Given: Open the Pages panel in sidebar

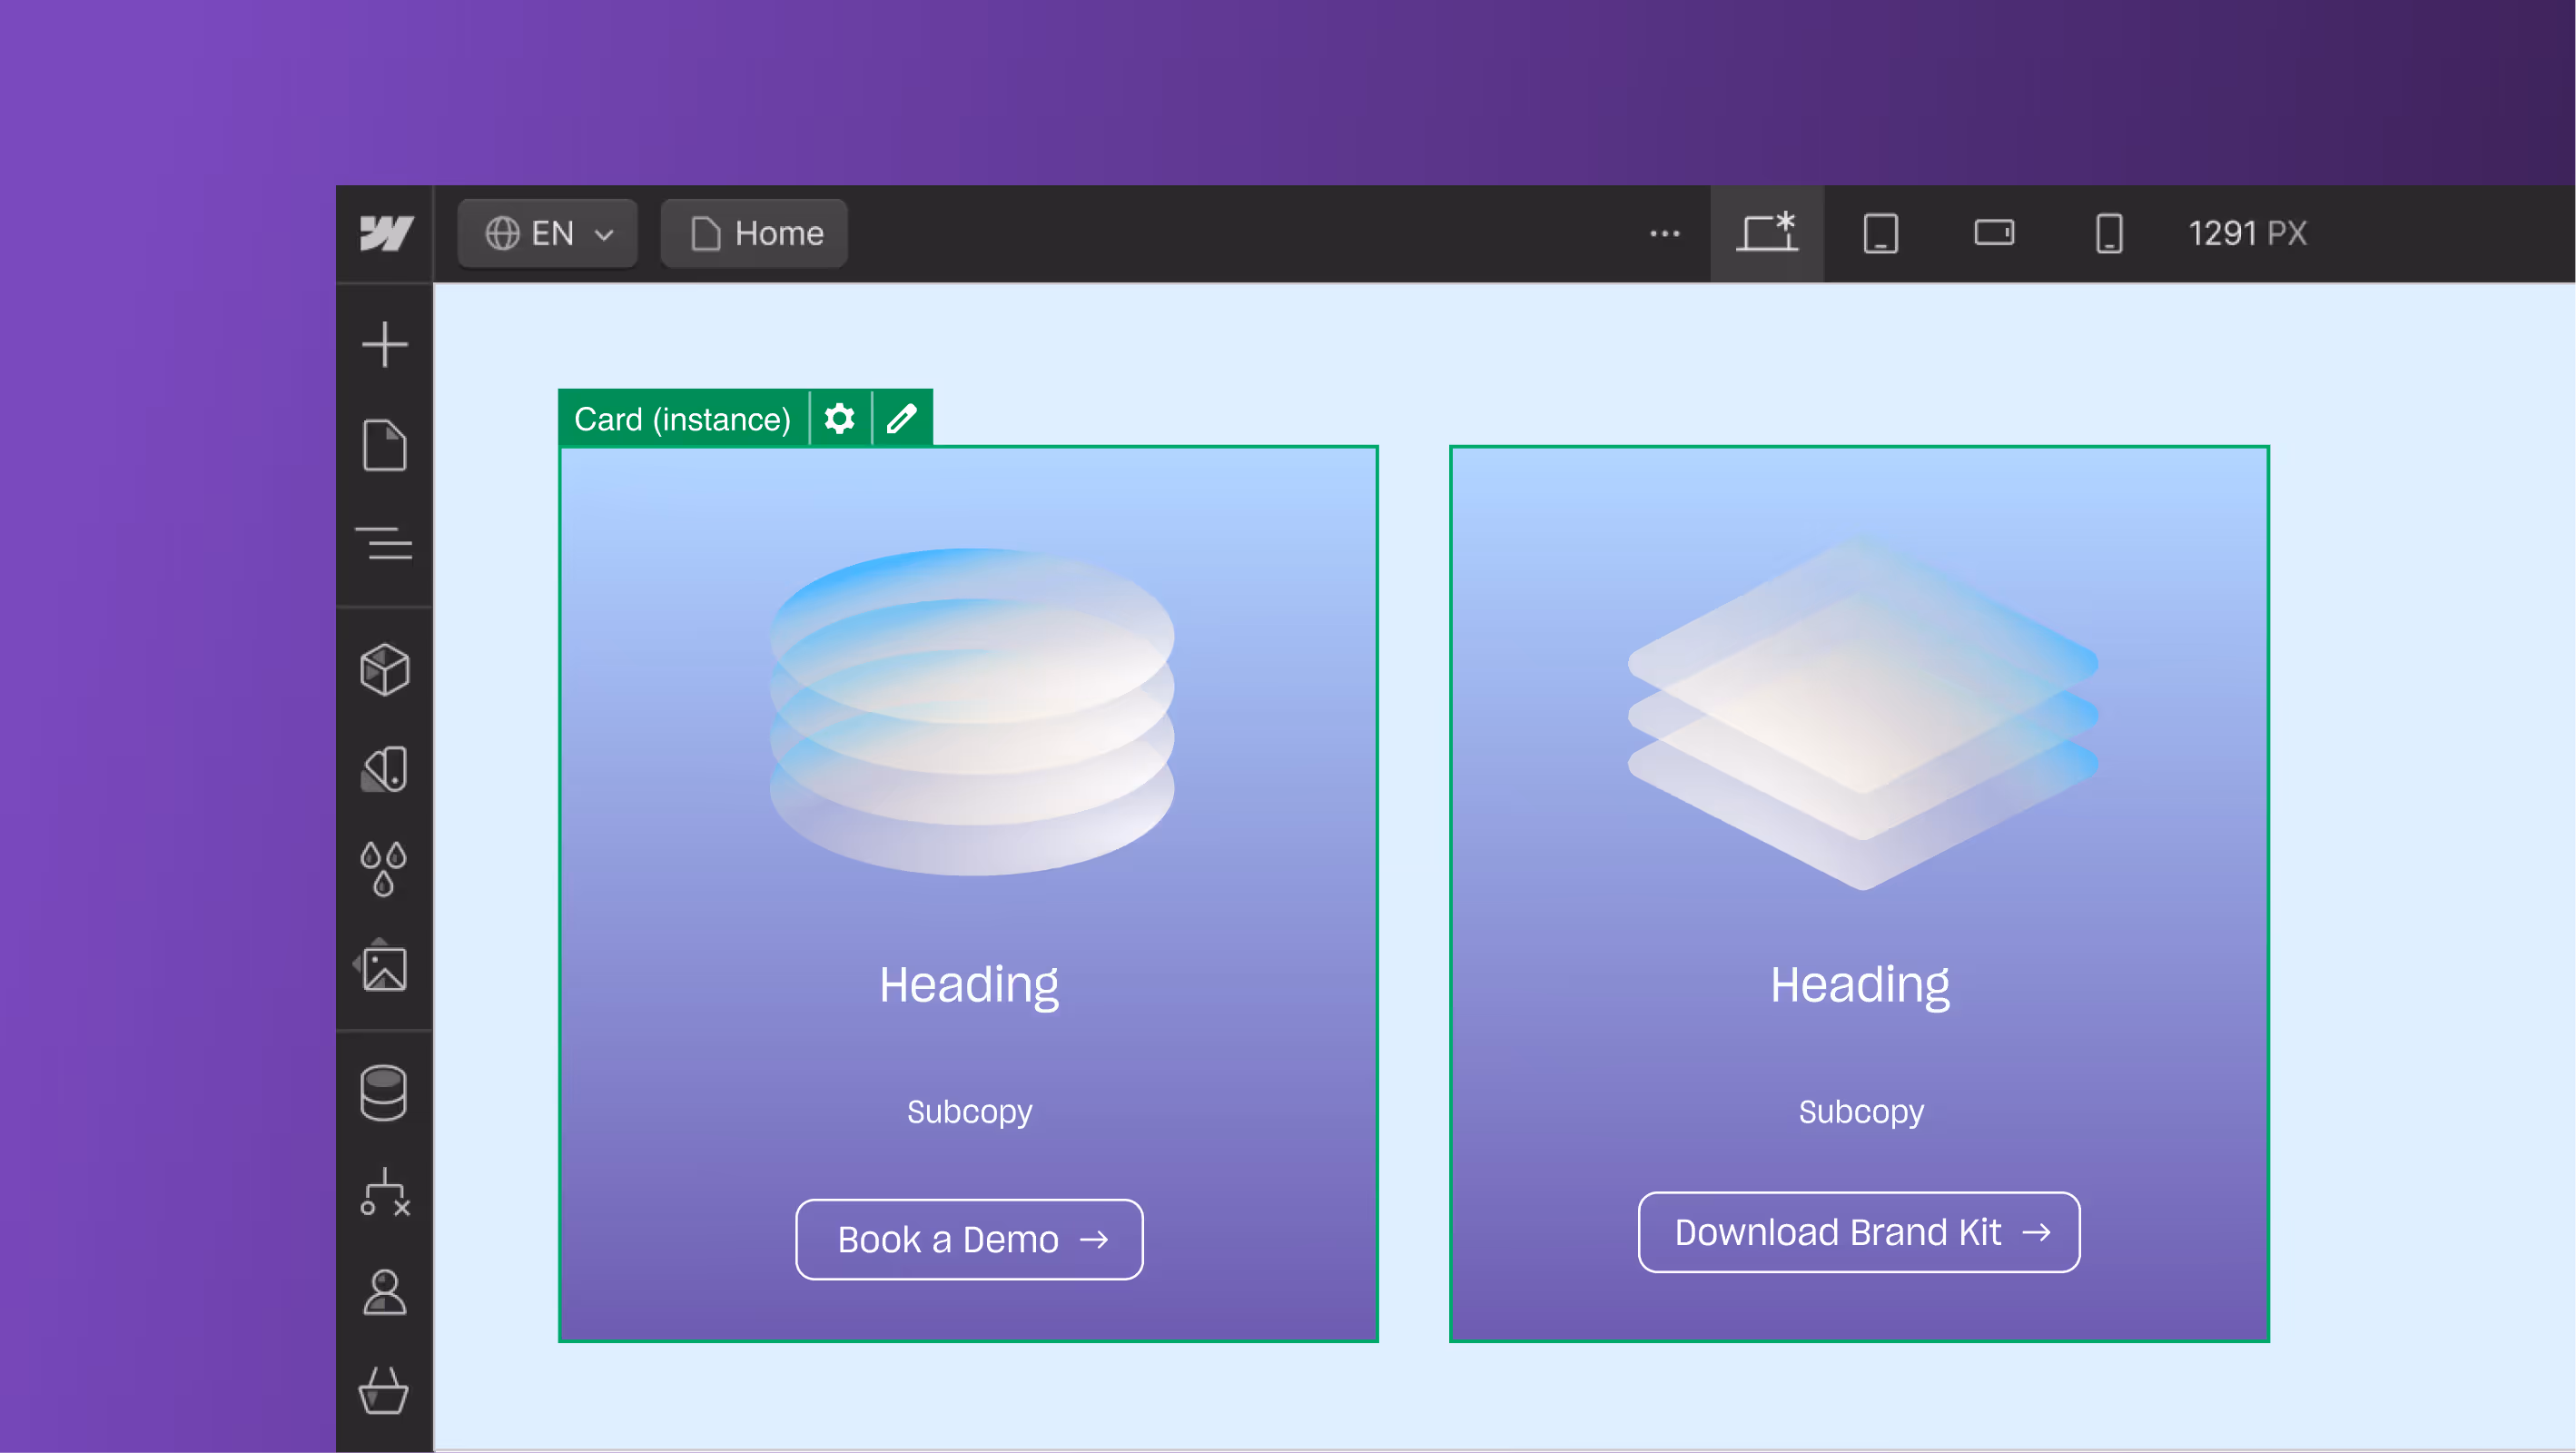Looking at the screenshot, I should (384, 445).
